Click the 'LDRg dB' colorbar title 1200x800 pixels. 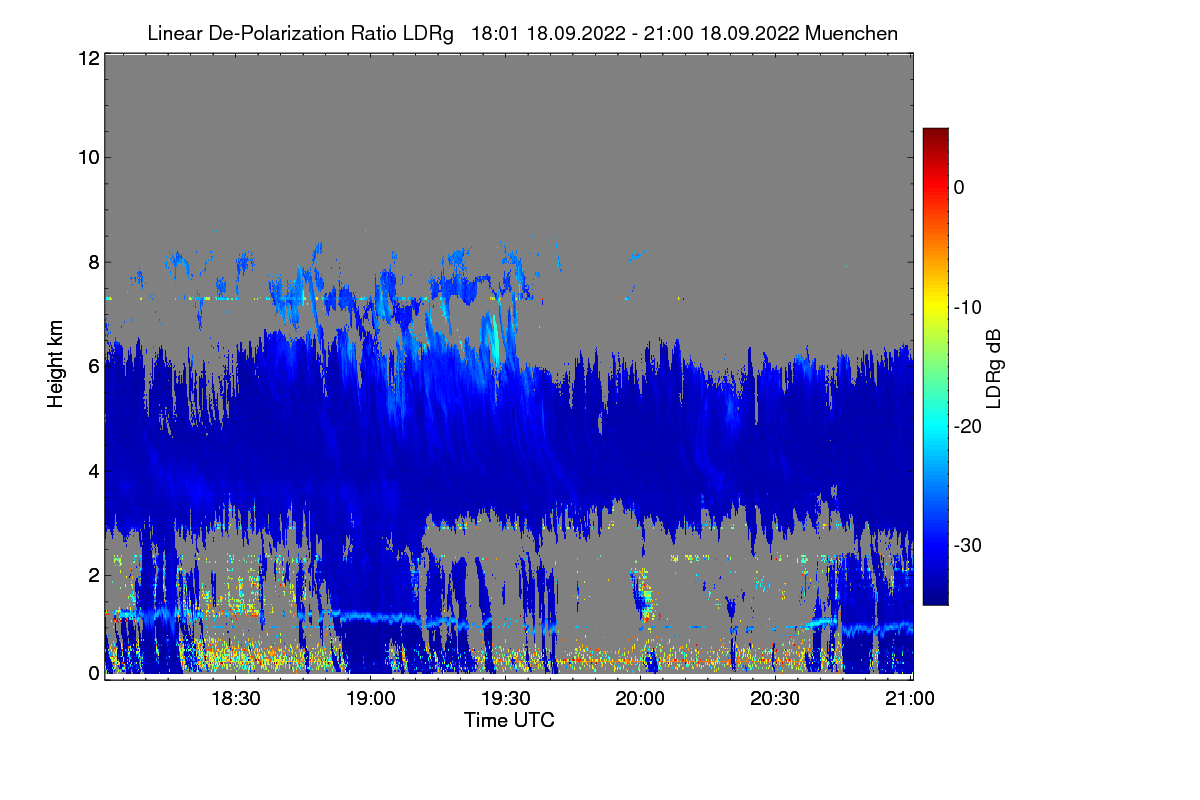tap(994, 367)
